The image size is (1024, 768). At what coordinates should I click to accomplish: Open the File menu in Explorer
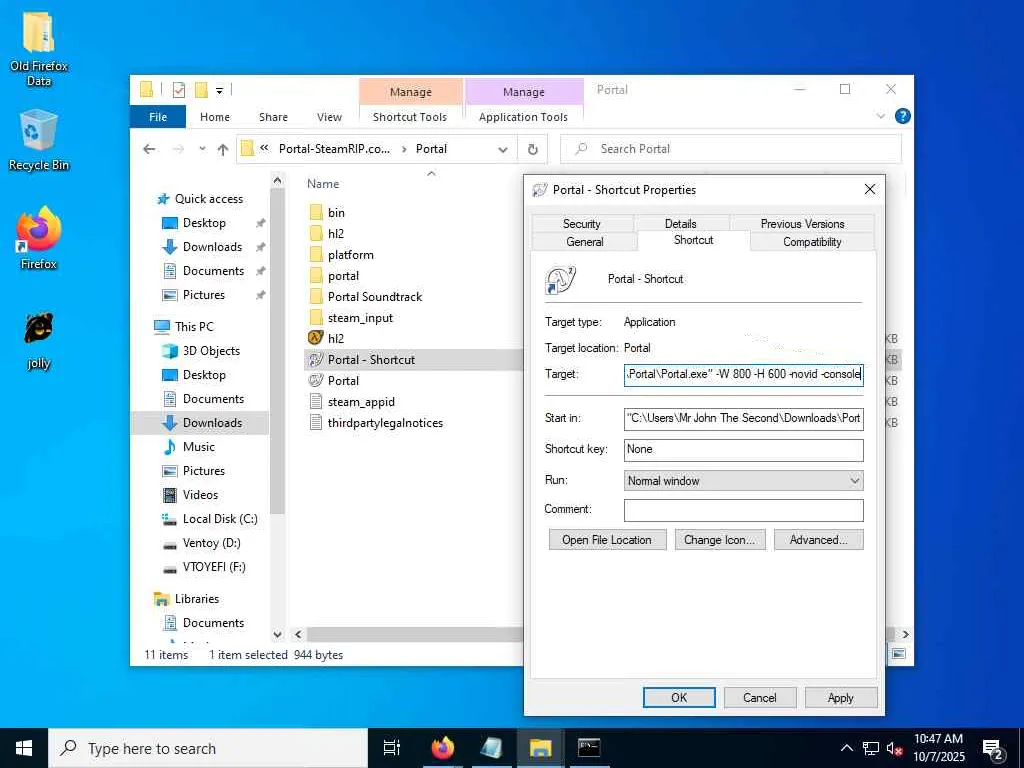pos(158,117)
